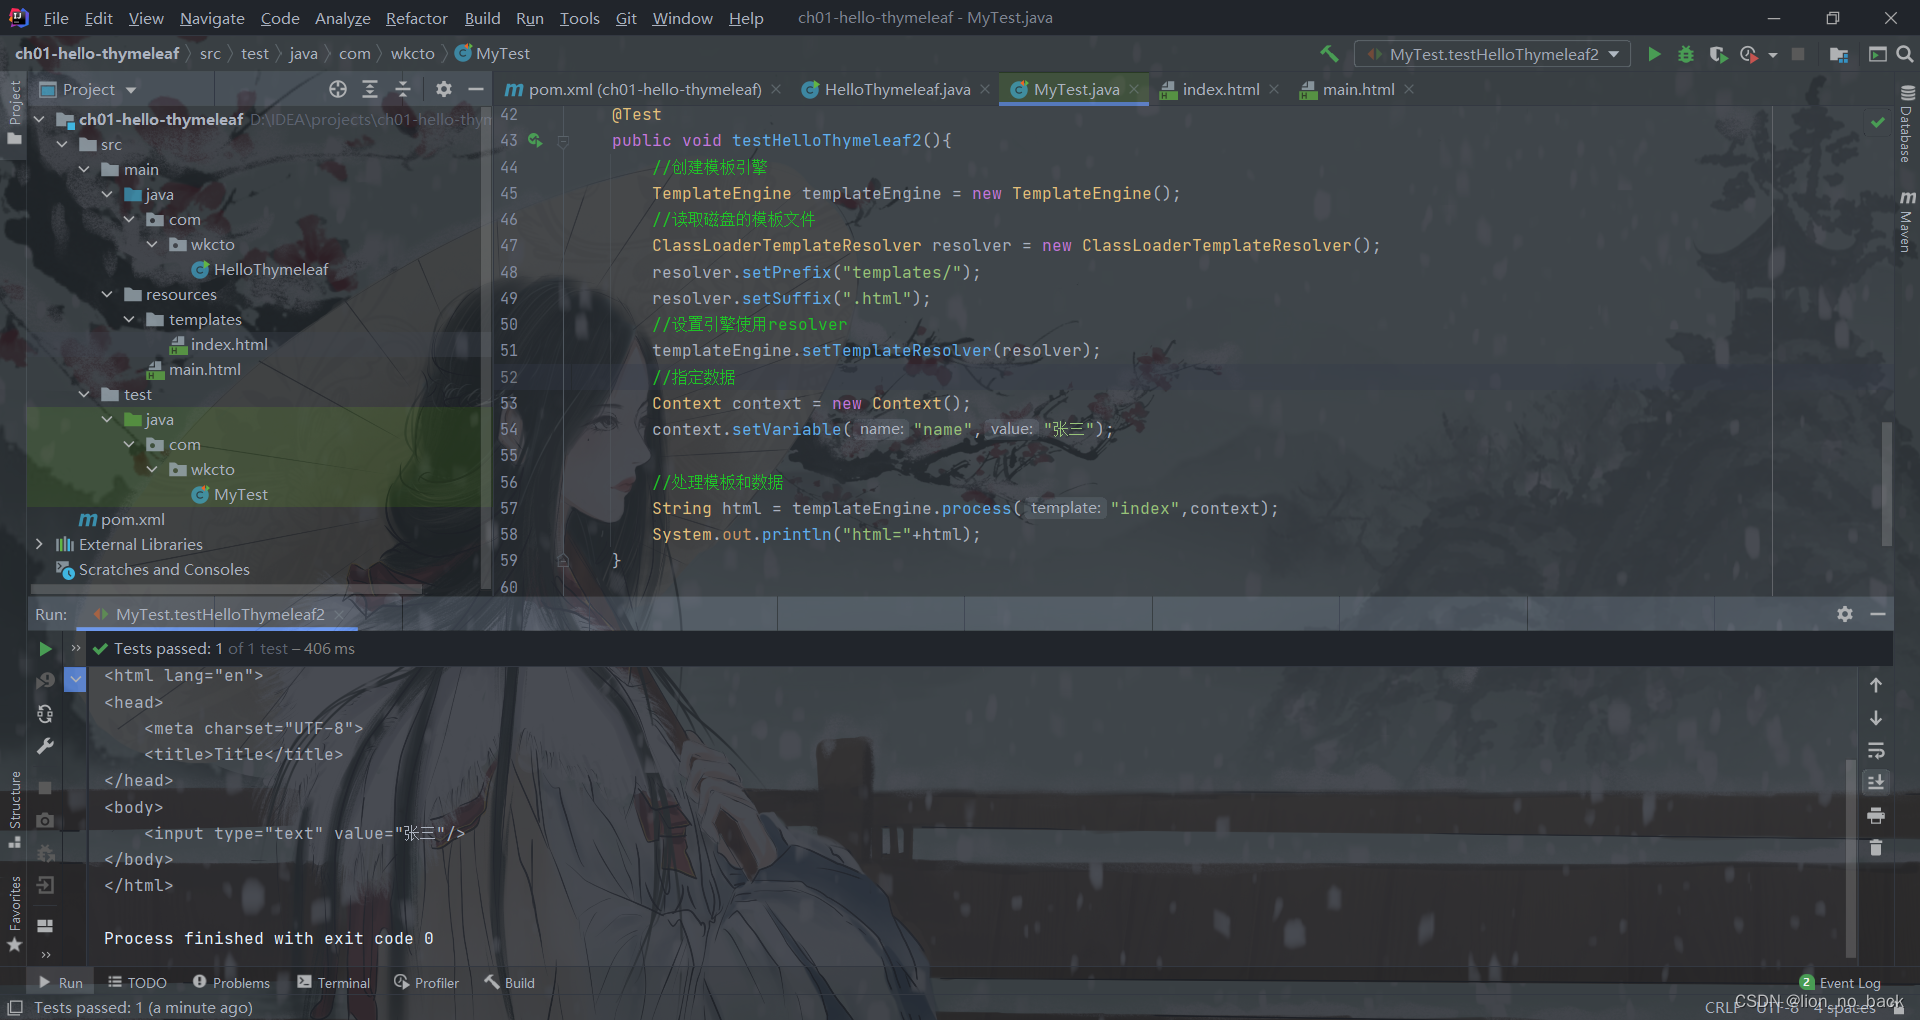
Task: Start debugging with the bug icon
Action: [x=1686, y=54]
